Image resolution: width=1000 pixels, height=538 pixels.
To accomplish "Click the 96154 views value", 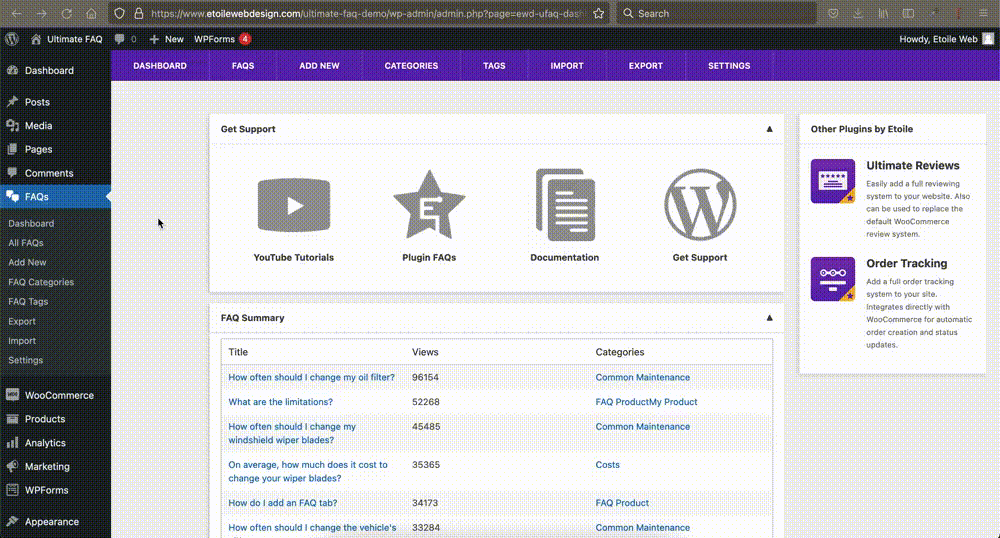I will [425, 377].
